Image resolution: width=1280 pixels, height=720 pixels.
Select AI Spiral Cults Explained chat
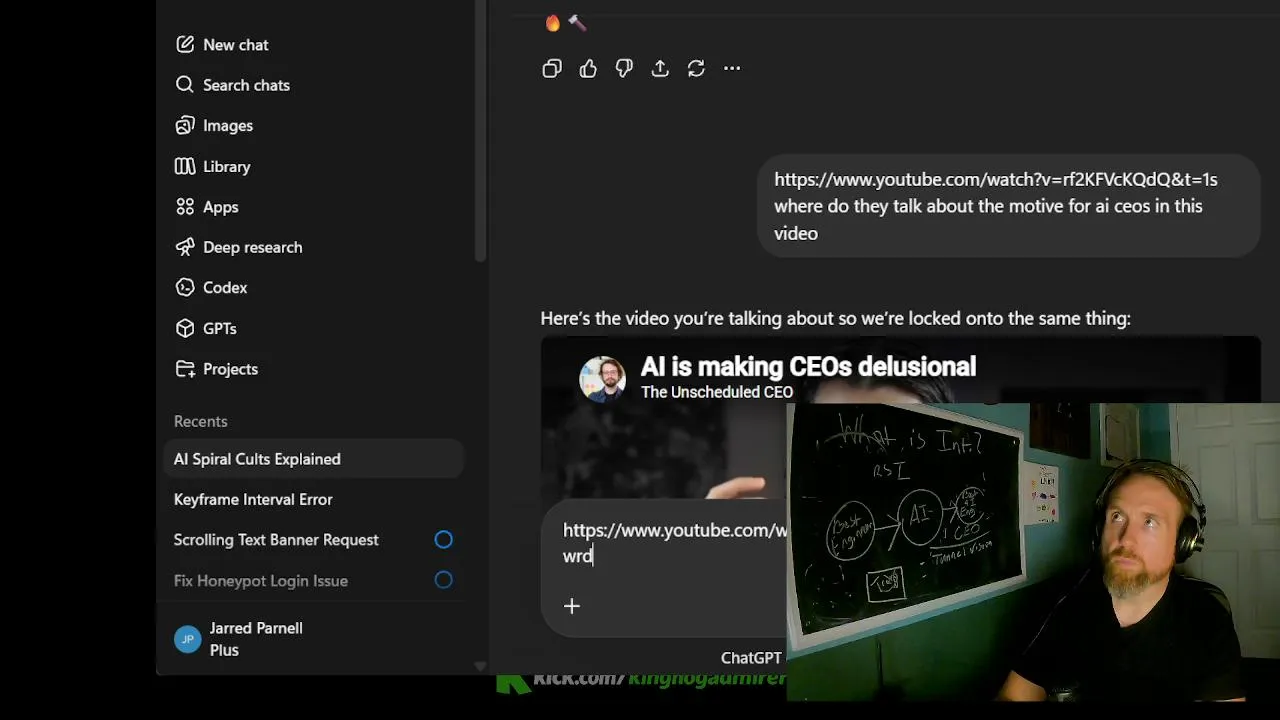(x=314, y=459)
